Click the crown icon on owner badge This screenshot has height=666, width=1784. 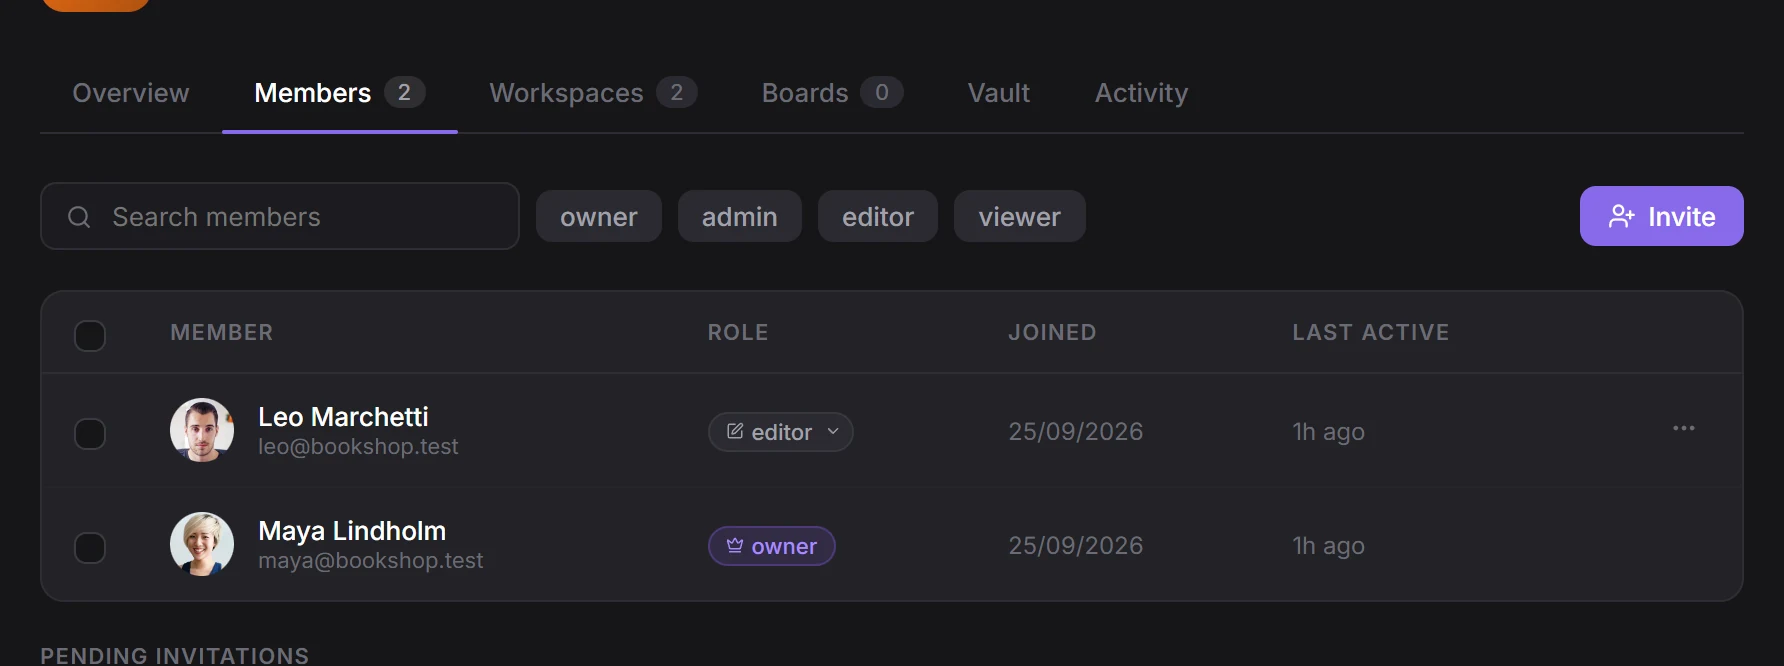(735, 545)
